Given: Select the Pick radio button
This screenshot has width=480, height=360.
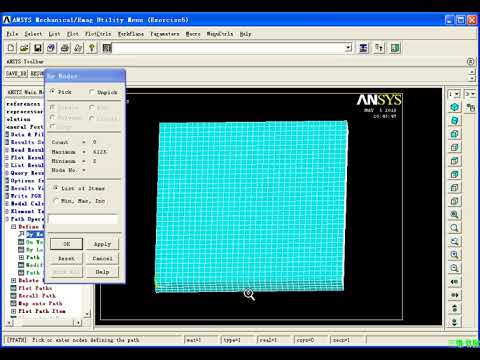Looking at the screenshot, I should [x=52, y=91].
